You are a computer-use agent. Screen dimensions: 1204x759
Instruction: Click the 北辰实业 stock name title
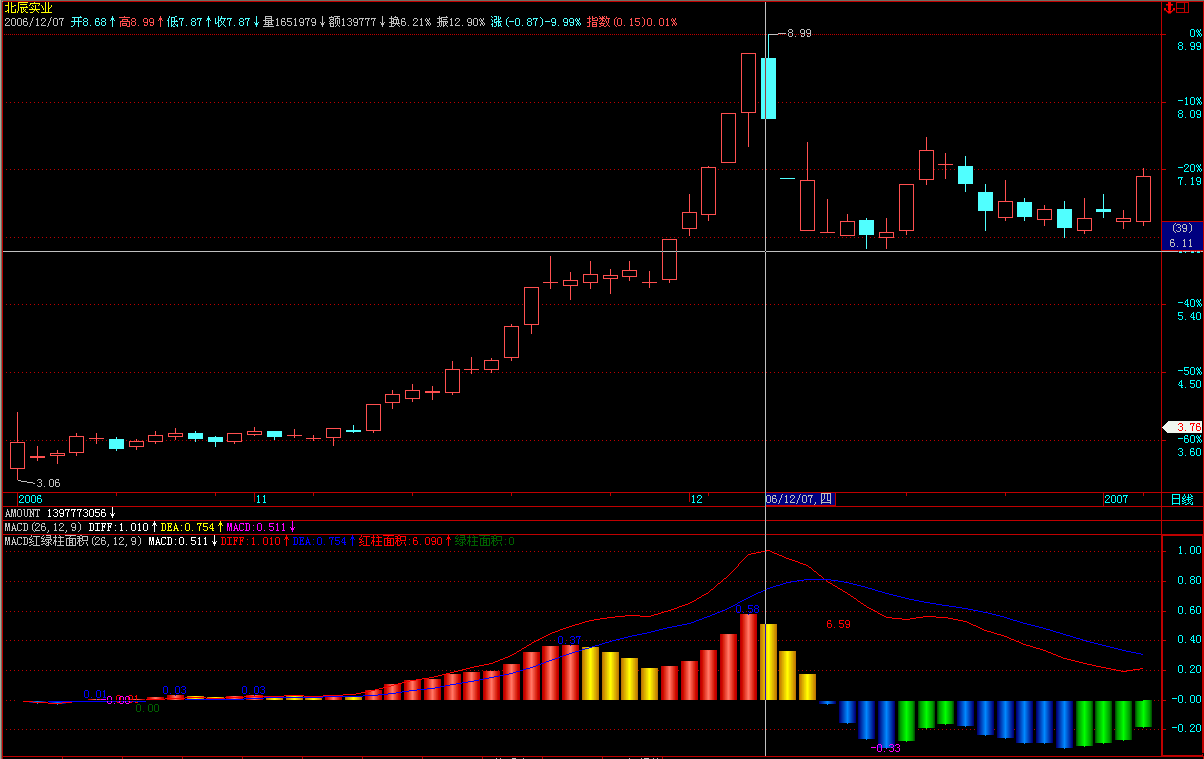(28, 7)
